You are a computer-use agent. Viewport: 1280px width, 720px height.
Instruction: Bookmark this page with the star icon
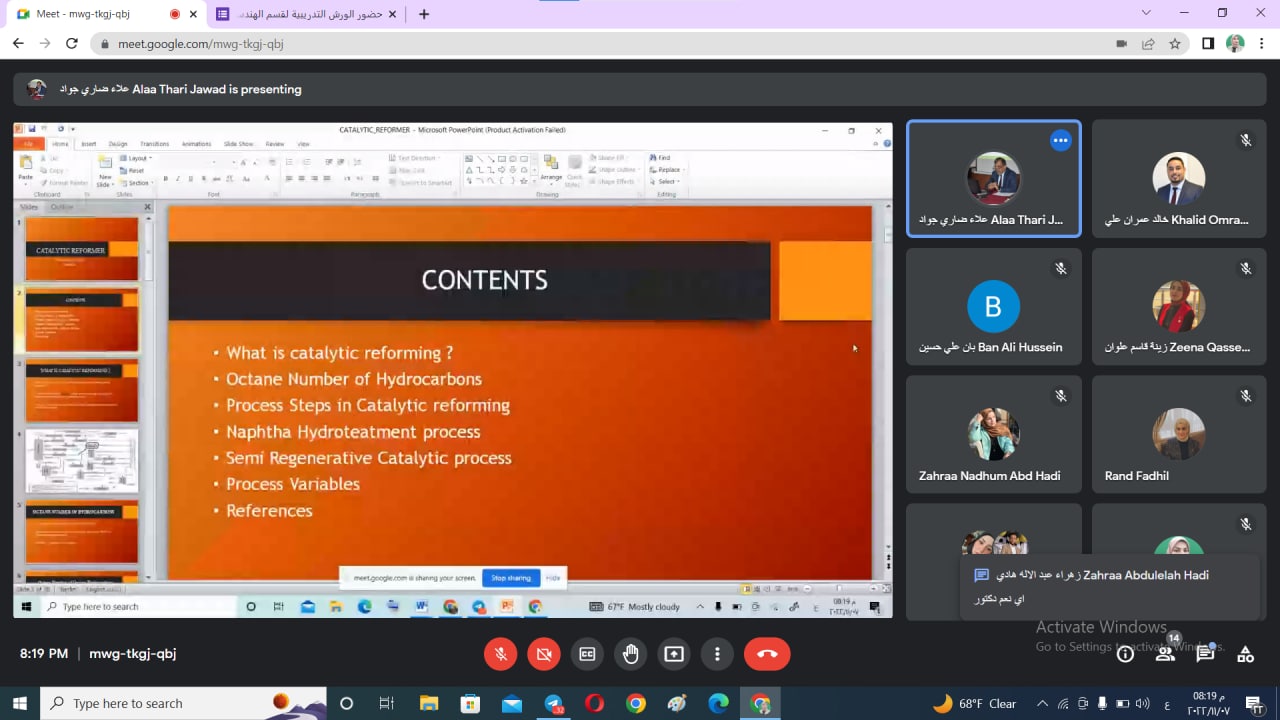[x=1175, y=44]
